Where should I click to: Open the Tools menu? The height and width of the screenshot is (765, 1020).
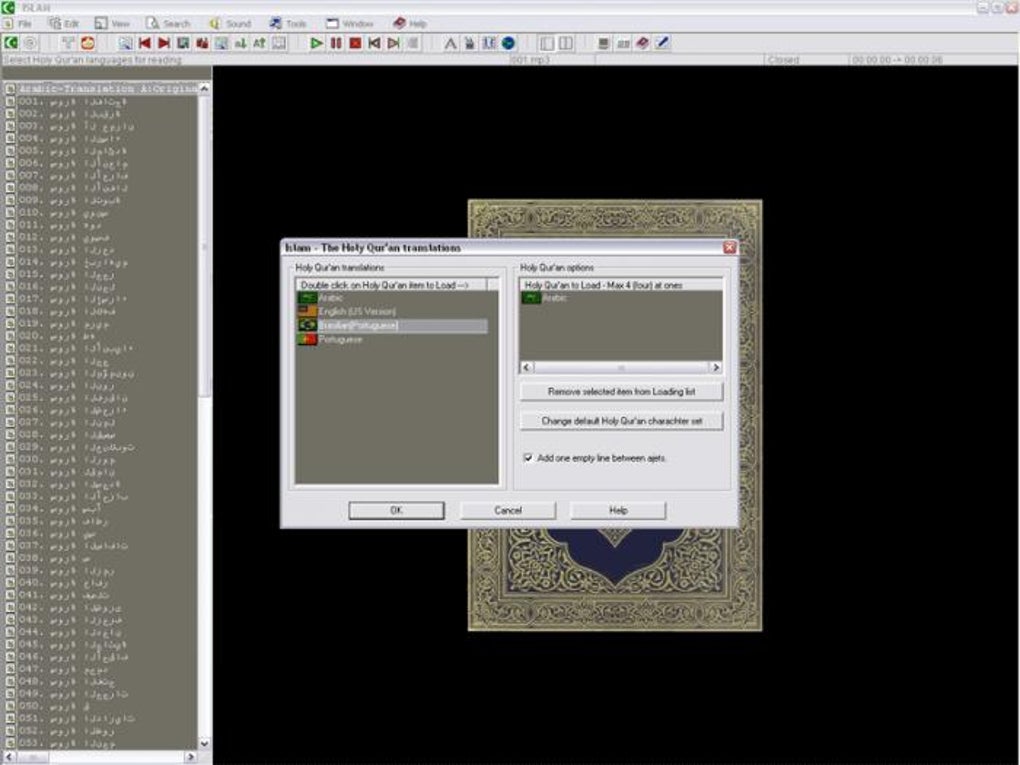[x=288, y=23]
